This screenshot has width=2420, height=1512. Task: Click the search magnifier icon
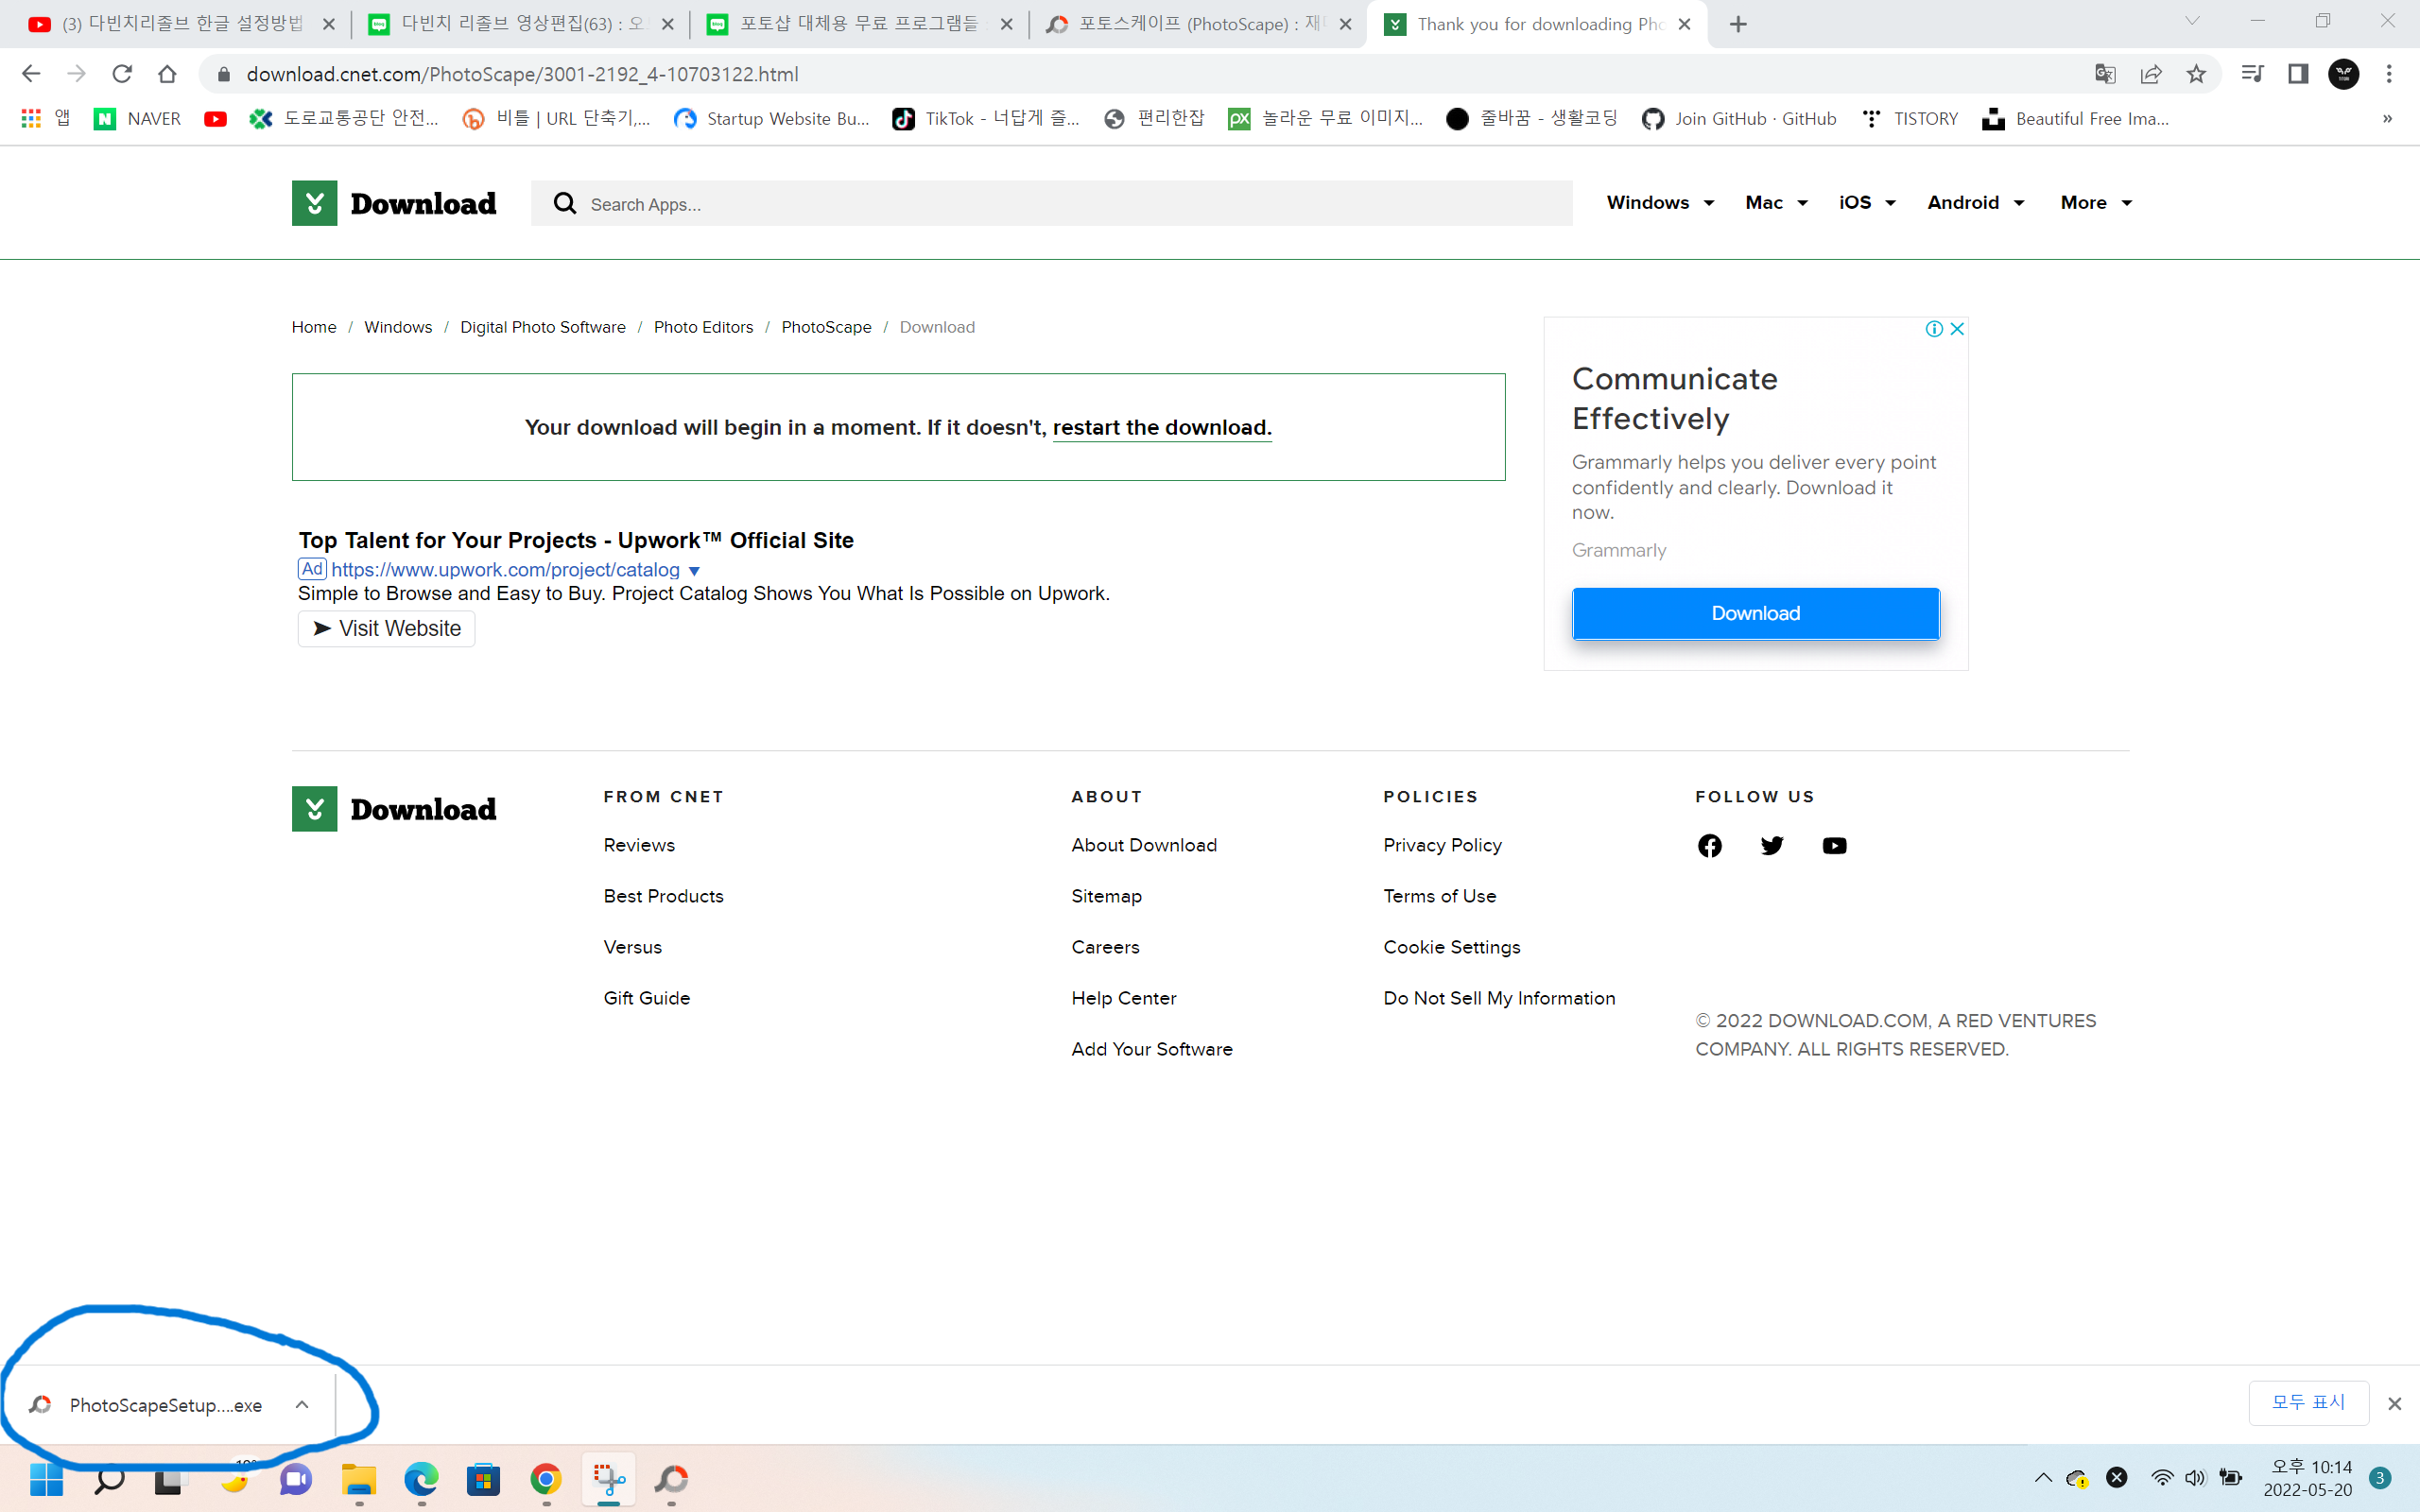[565, 203]
